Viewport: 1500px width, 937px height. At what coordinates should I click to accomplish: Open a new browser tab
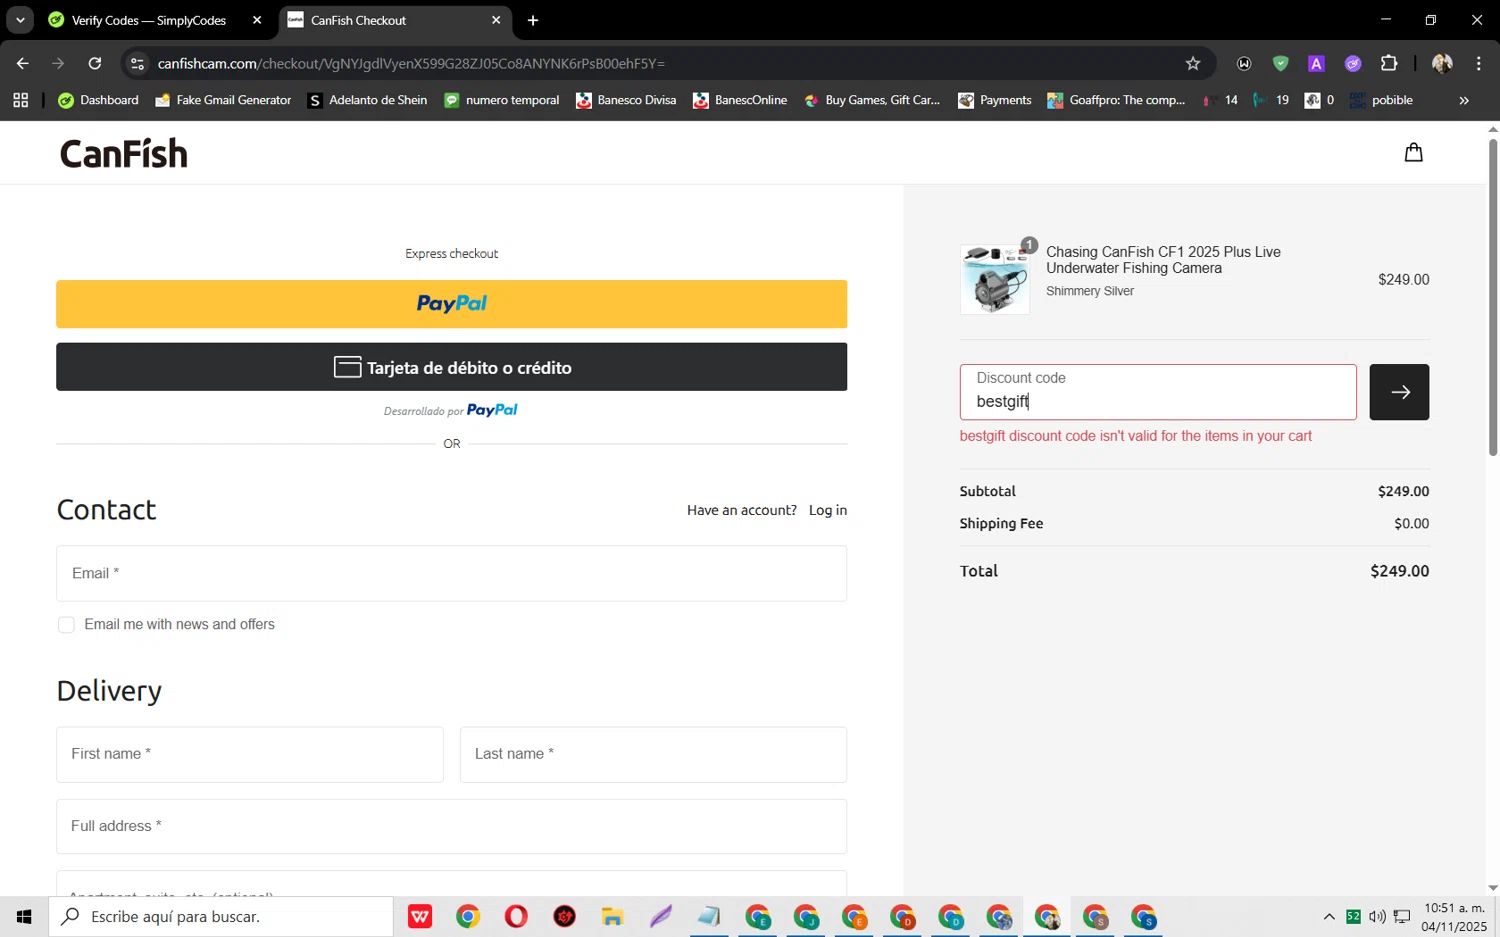pyautogui.click(x=533, y=20)
